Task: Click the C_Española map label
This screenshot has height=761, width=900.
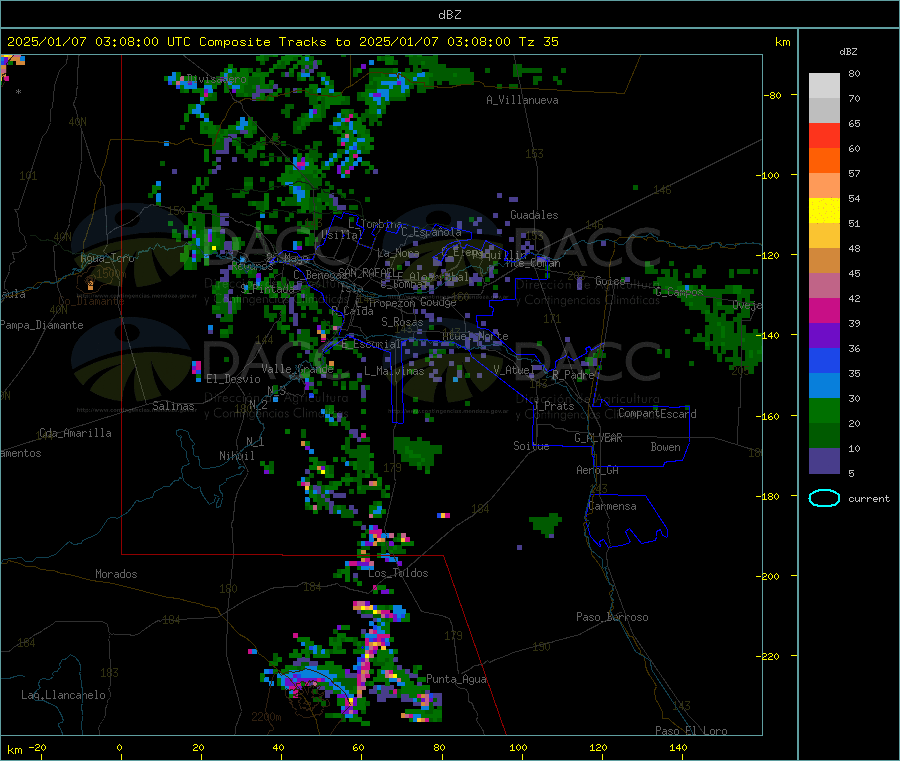Action: click(431, 232)
